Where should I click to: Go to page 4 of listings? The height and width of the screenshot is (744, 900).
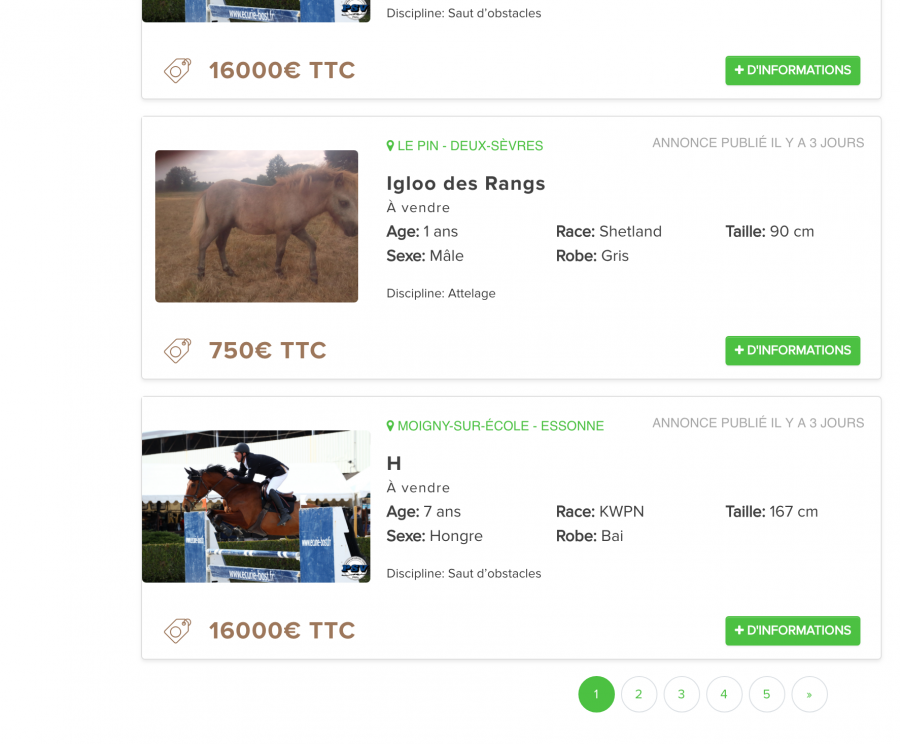pyautogui.click(x=724, y=695)
